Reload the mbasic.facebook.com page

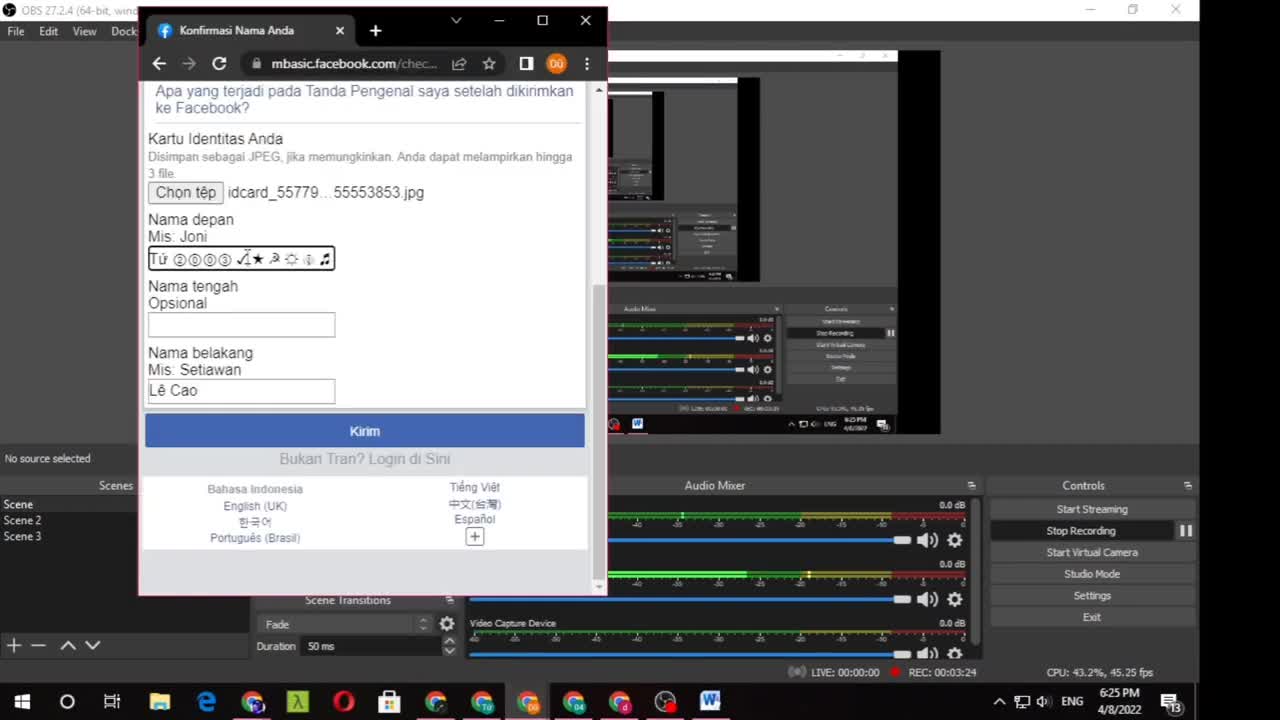tap(219, 63)
